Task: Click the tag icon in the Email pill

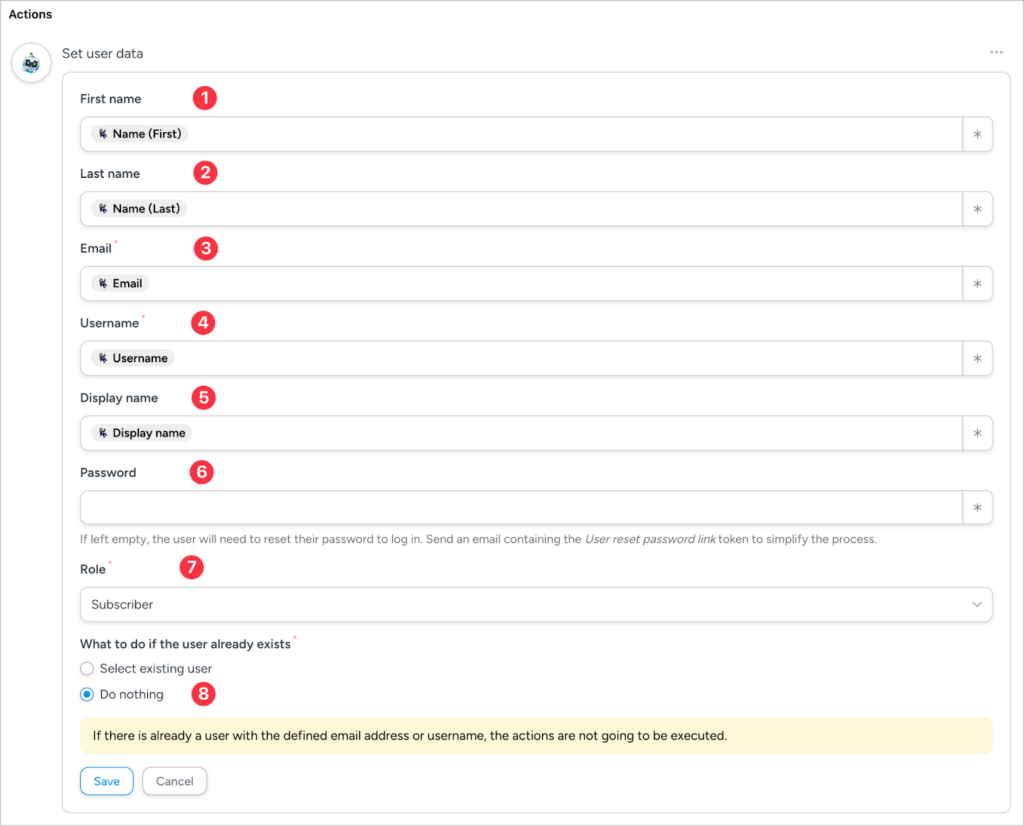Action: pos(101,283)
